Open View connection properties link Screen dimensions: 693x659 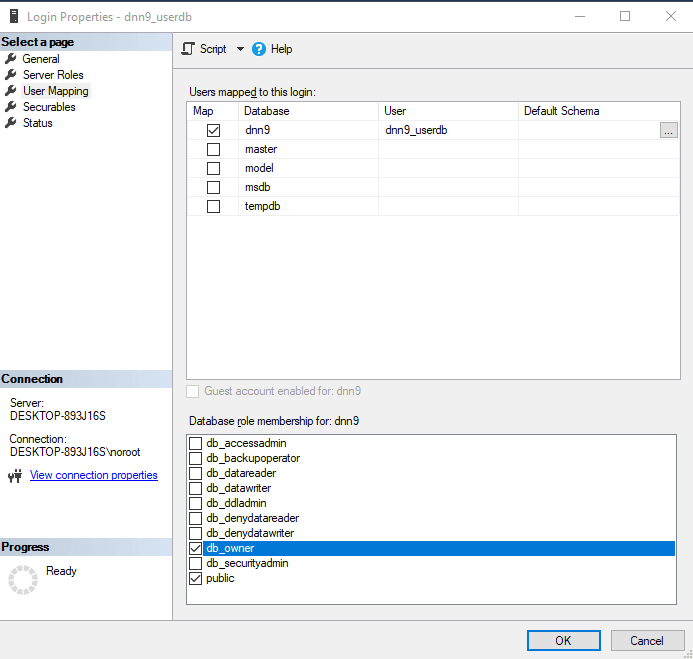pos(93,475)
